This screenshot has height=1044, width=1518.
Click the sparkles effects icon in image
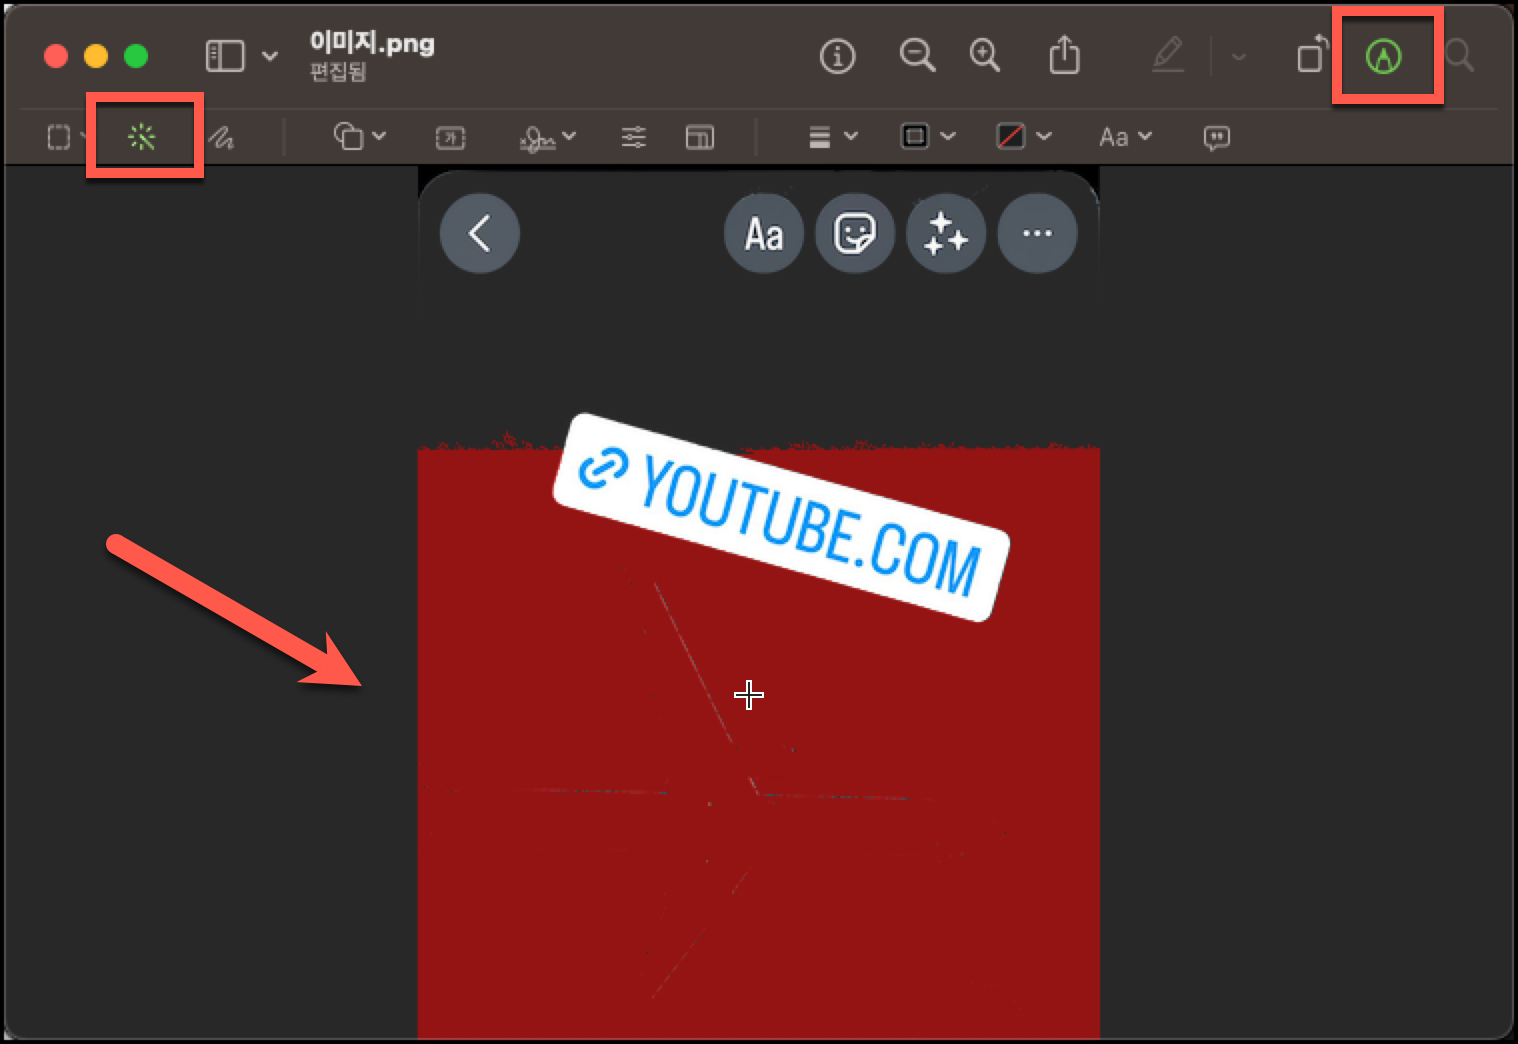pos(946,234)
